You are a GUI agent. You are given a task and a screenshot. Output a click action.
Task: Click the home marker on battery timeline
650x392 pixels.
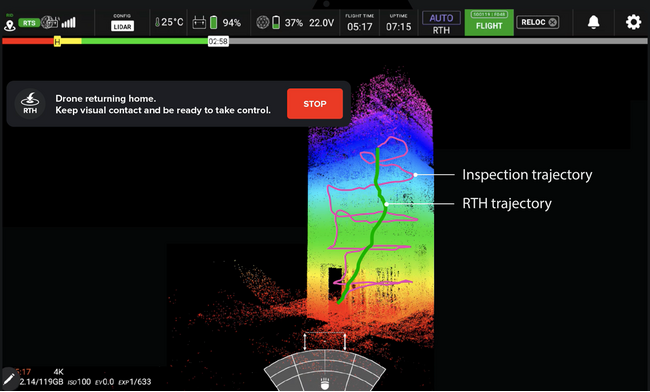click(57, 41)
